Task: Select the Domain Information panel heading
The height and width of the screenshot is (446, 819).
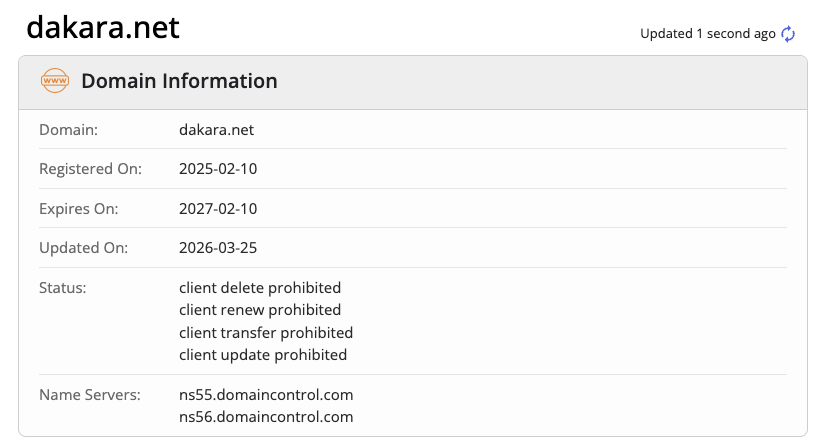Action: tap(179, 81)
